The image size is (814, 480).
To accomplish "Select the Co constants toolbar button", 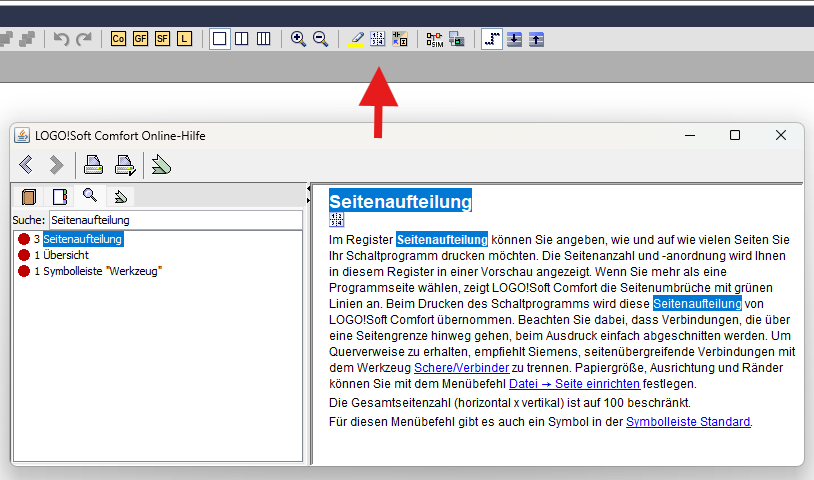I will pos(118,39).
